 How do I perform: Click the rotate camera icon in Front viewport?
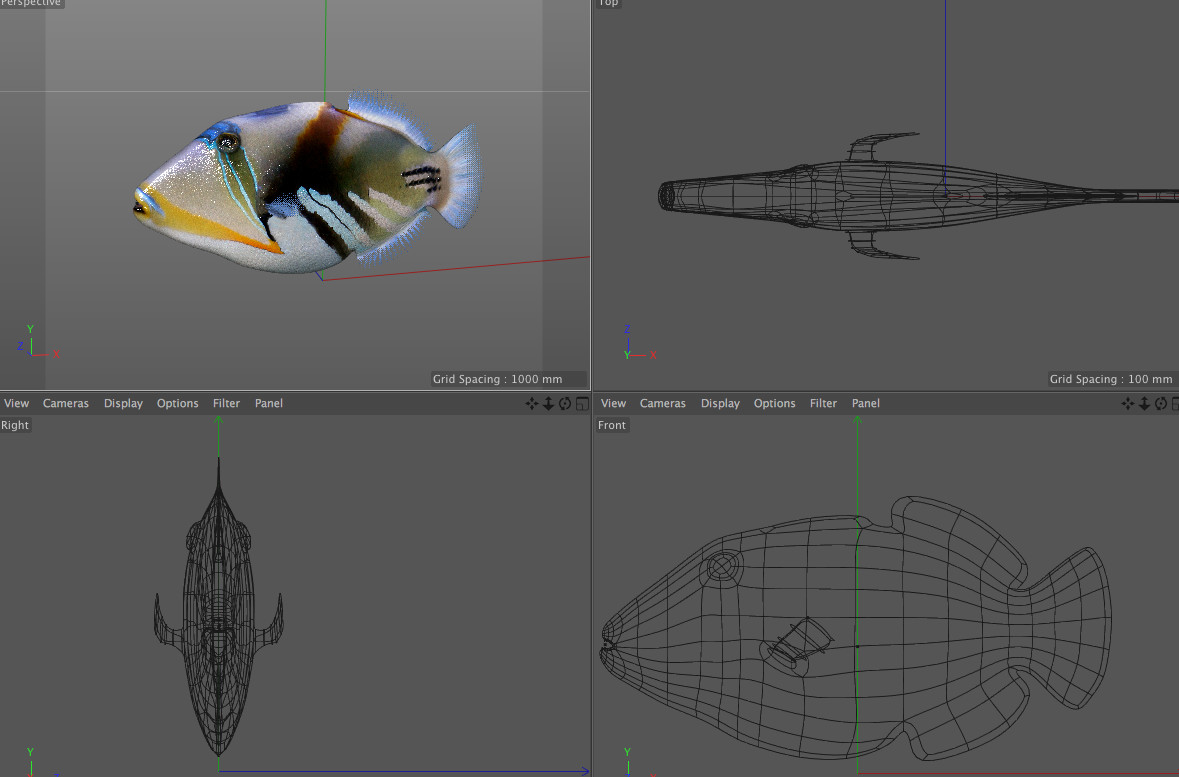1161,404
